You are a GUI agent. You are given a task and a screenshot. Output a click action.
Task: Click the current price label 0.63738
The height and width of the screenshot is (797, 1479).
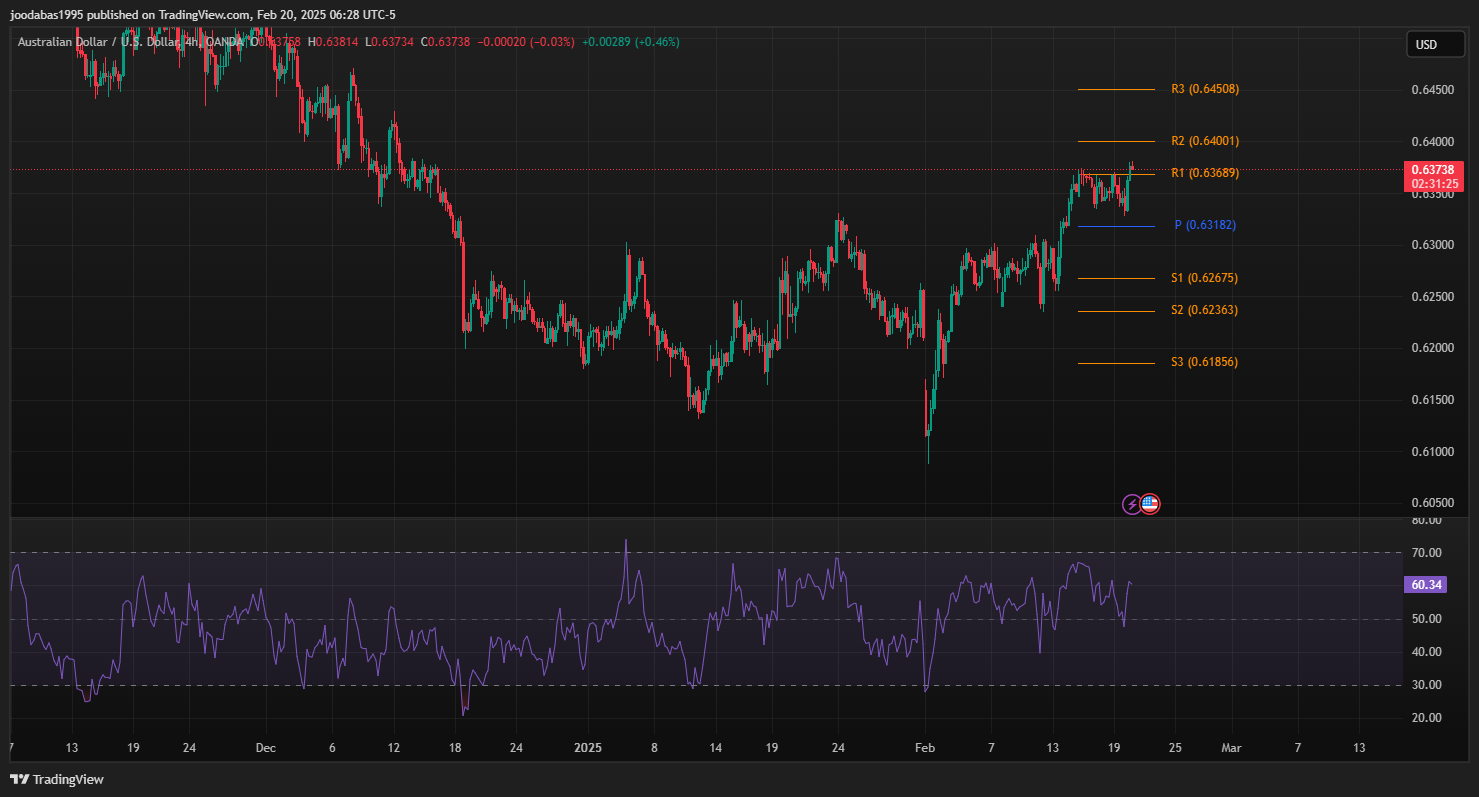pos(1434,170)
